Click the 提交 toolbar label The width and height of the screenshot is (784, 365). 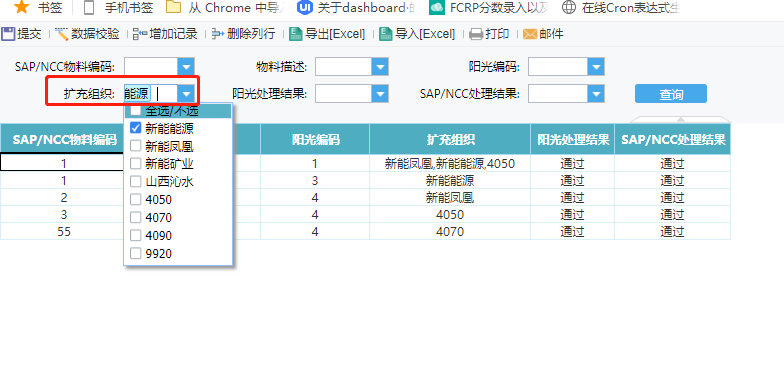click(29, 34)
